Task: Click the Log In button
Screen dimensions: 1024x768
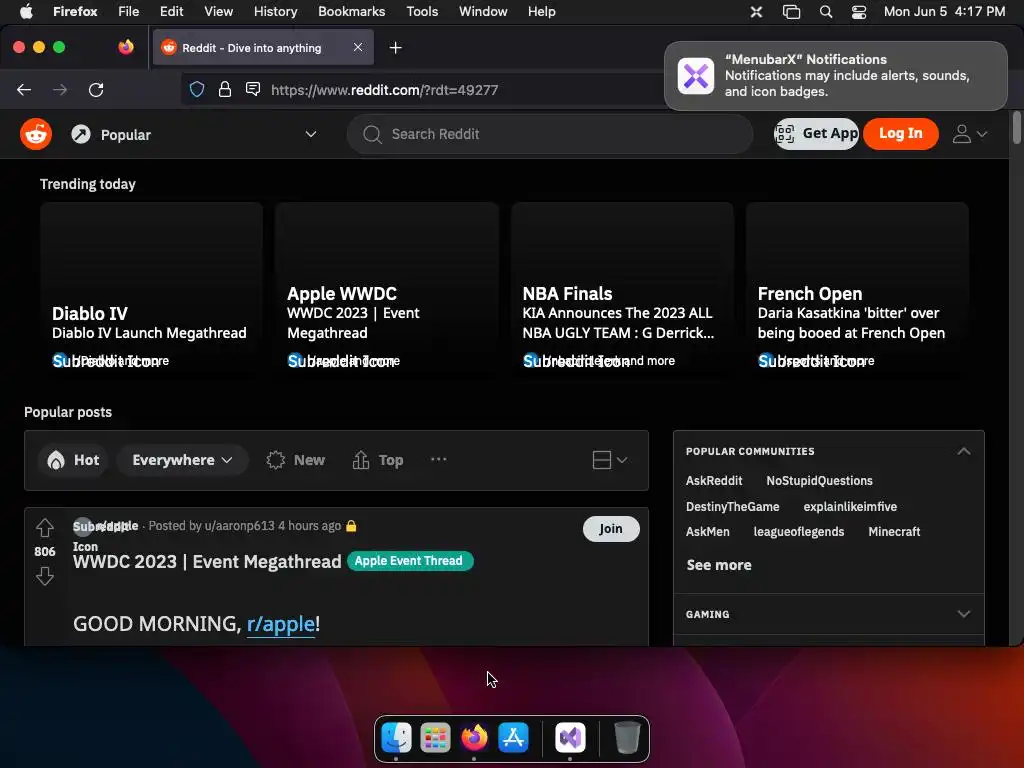Action: coord(901,134)
